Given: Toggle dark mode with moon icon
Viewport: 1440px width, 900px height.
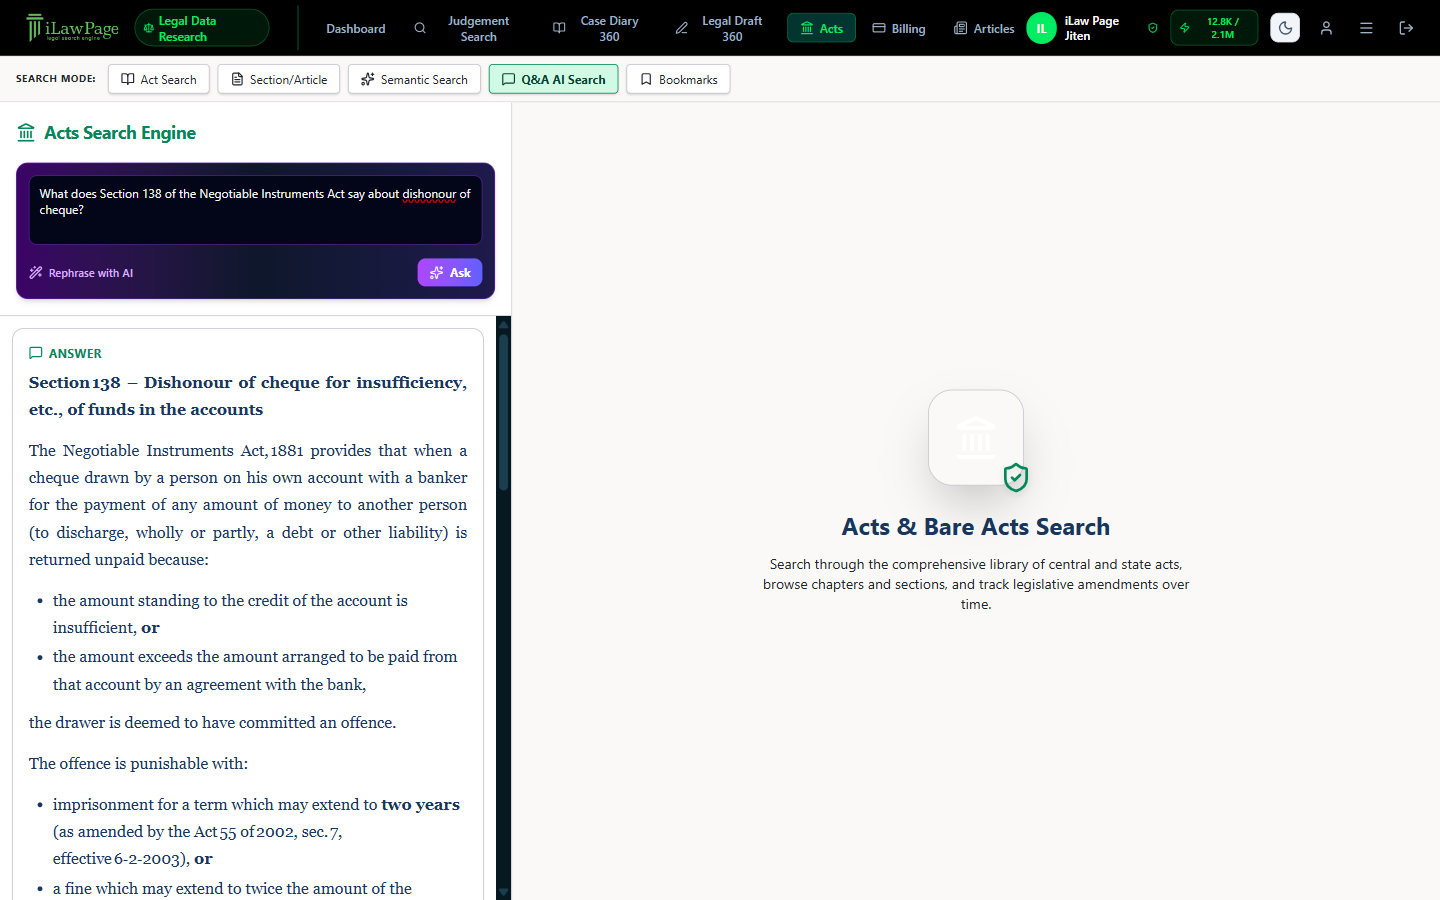Looking at the screenshot, I should 1285,28.
